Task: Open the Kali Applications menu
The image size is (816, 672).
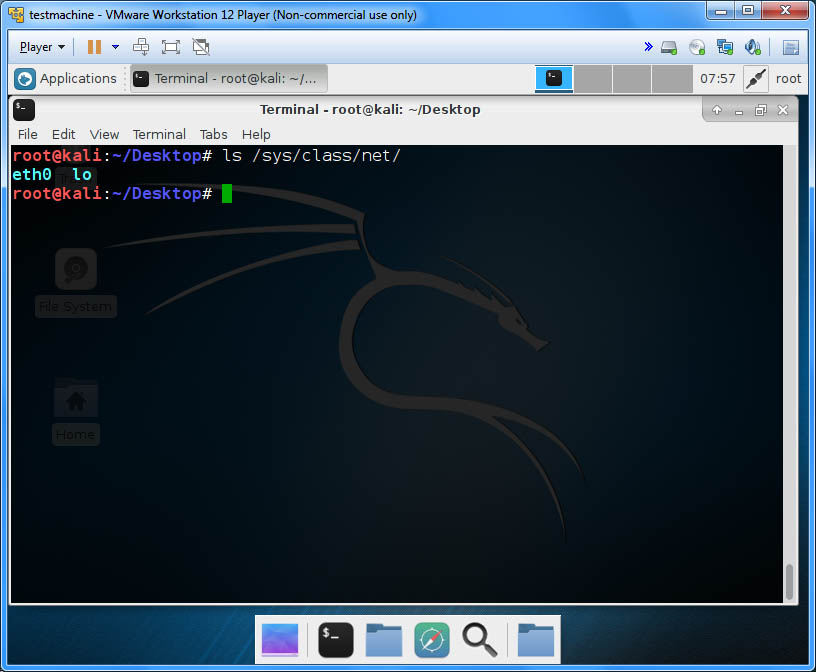Action: [66, 79]
